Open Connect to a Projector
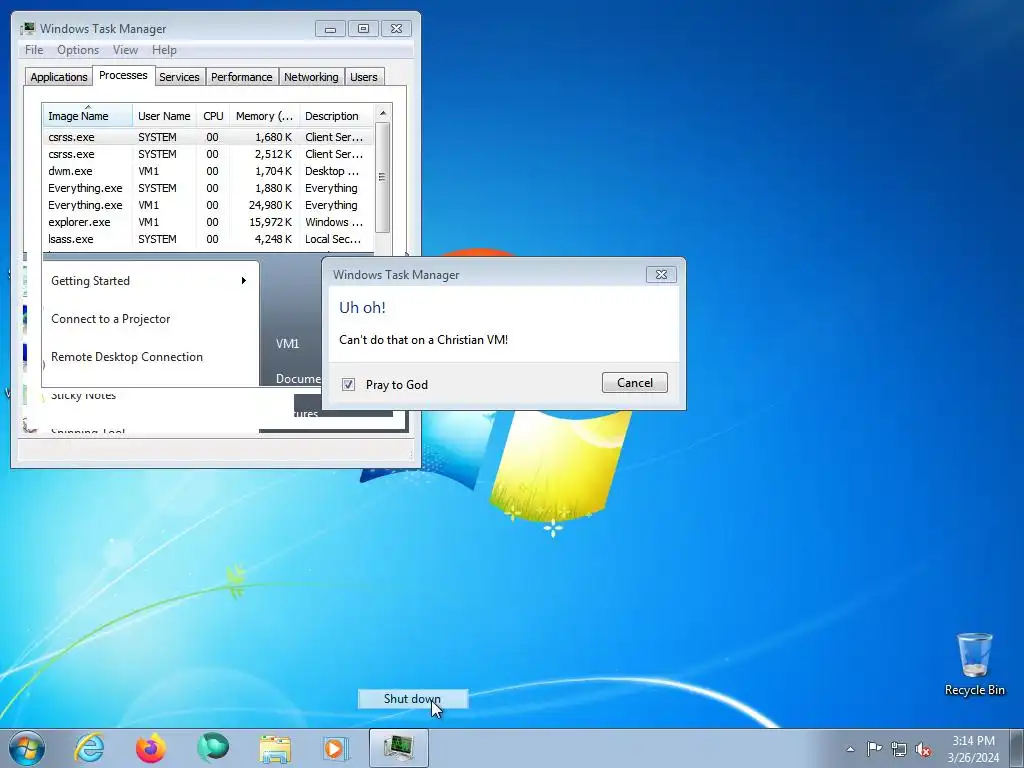 (x=150, y=319)
